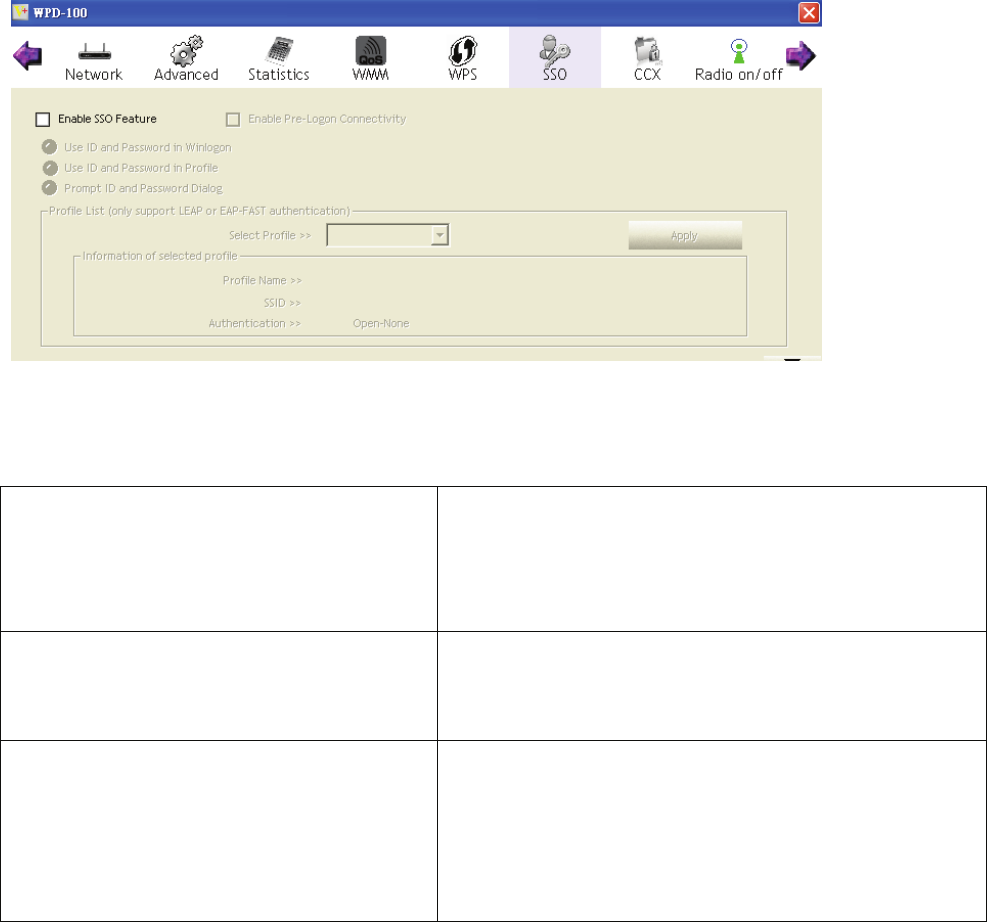Click the Apply button
Image resolution: width=987 pixels, height=922 pixels.
click(685, 235)
